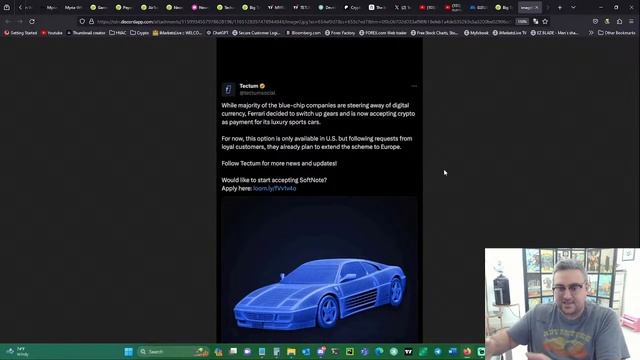Go back using the browser back arrow
Viewport: 640px width, 360px height.
tap(8, 21)
